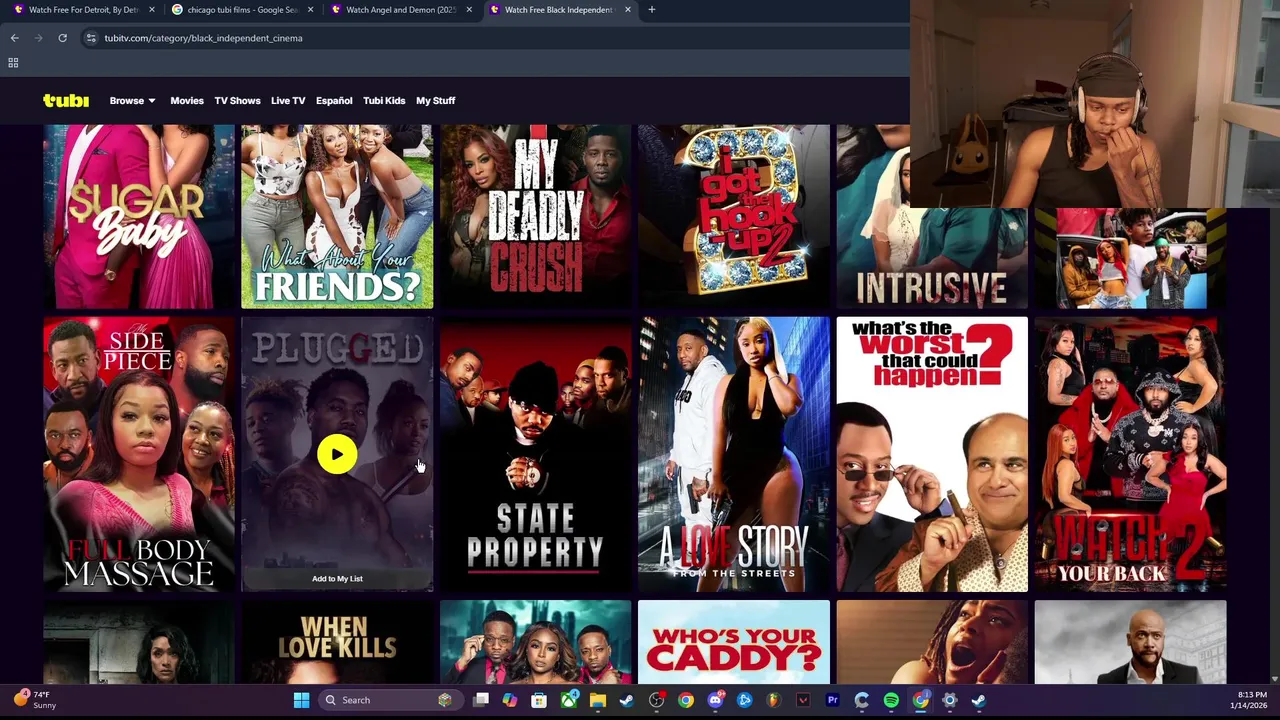Open When Love Kills poster
This screenshot has height=720, width=1280.
click(x=337, y=642)
